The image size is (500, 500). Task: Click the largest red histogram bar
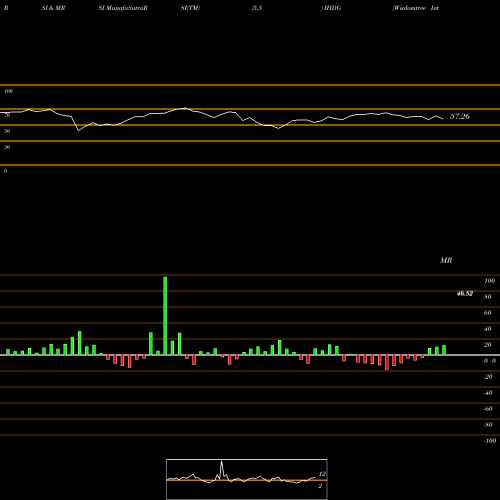(387, 362)
